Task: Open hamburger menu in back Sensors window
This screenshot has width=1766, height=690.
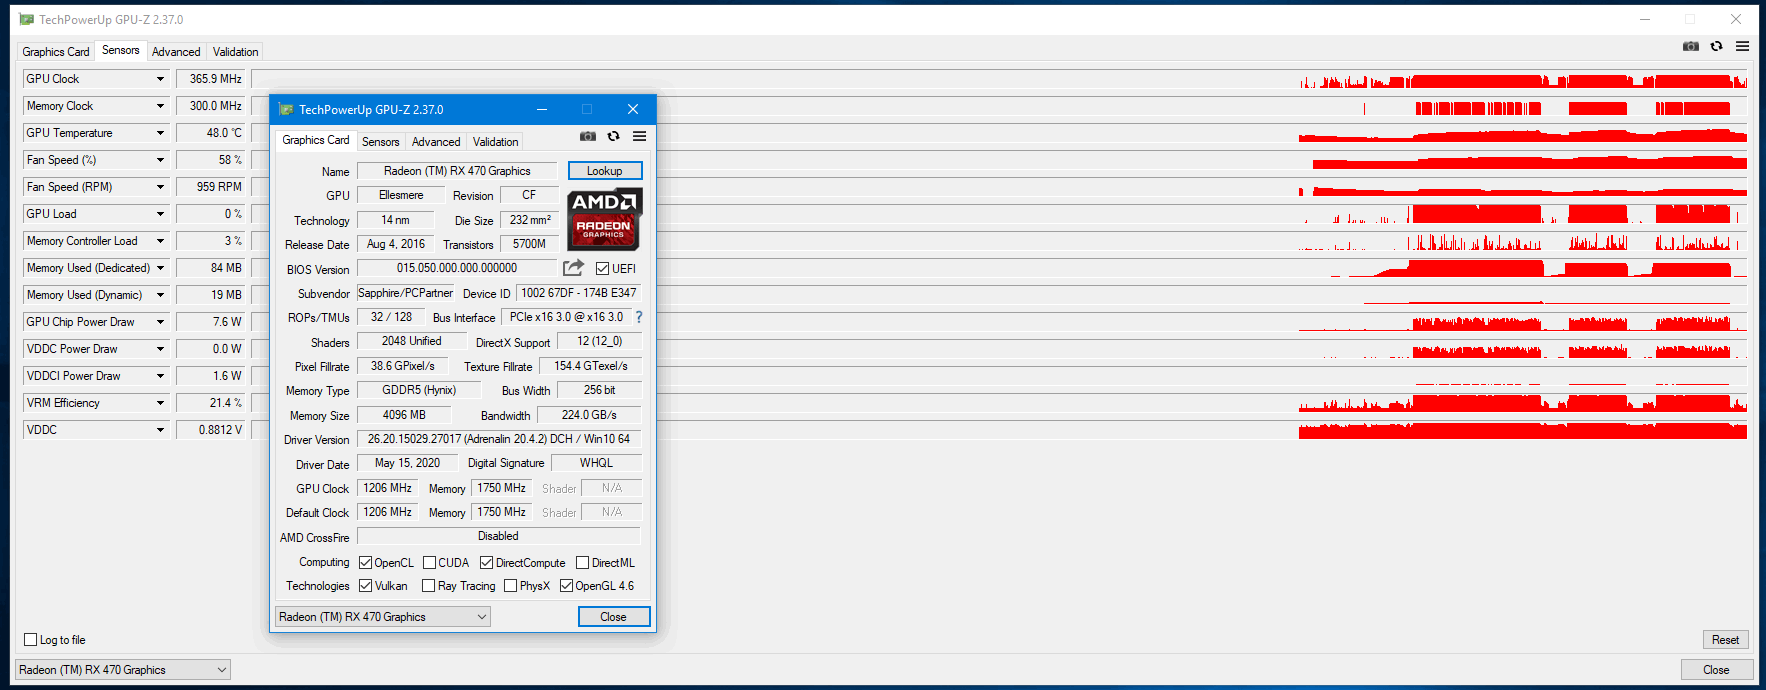Action: coord(1742,46)
